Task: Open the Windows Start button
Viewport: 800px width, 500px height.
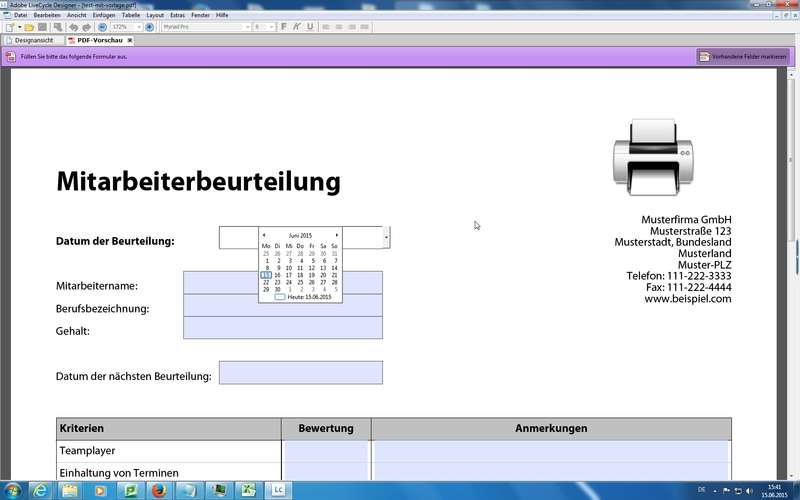Action: tap(11, 491)
